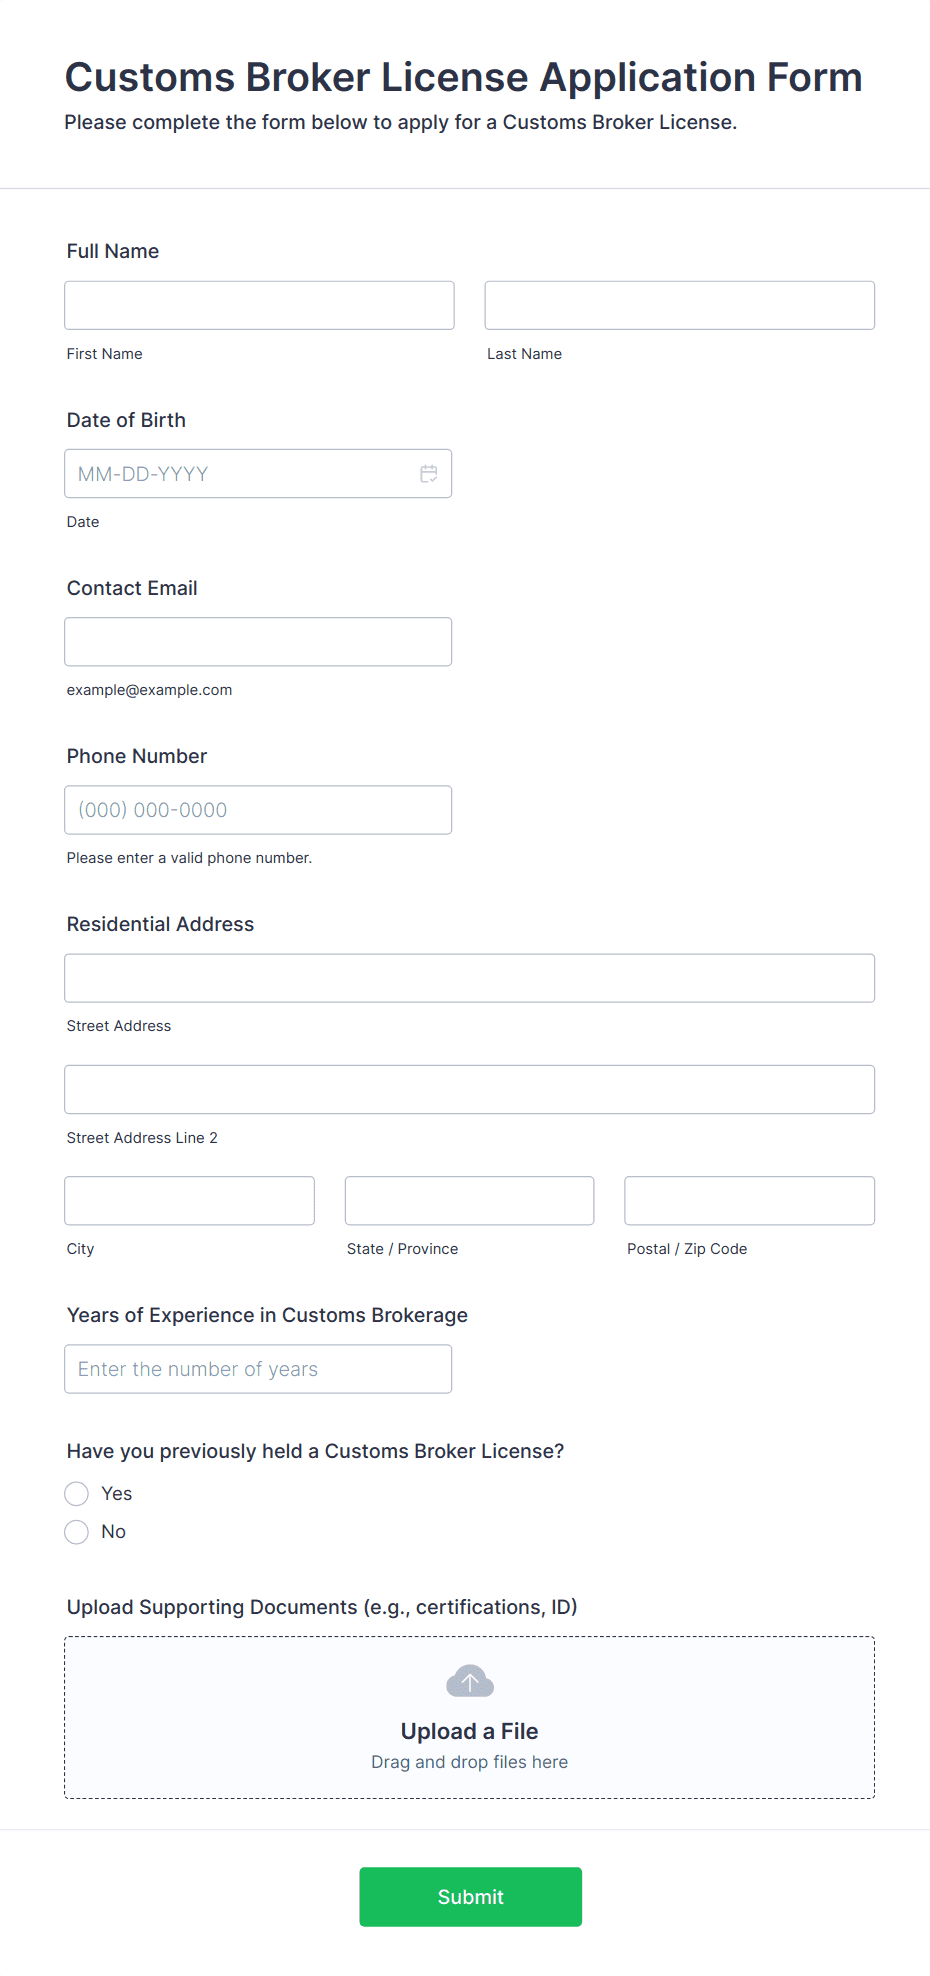Viewport: 930px width, 1976px height.
Task: Submit the license application form
Action: click(x=470, y=1897)
